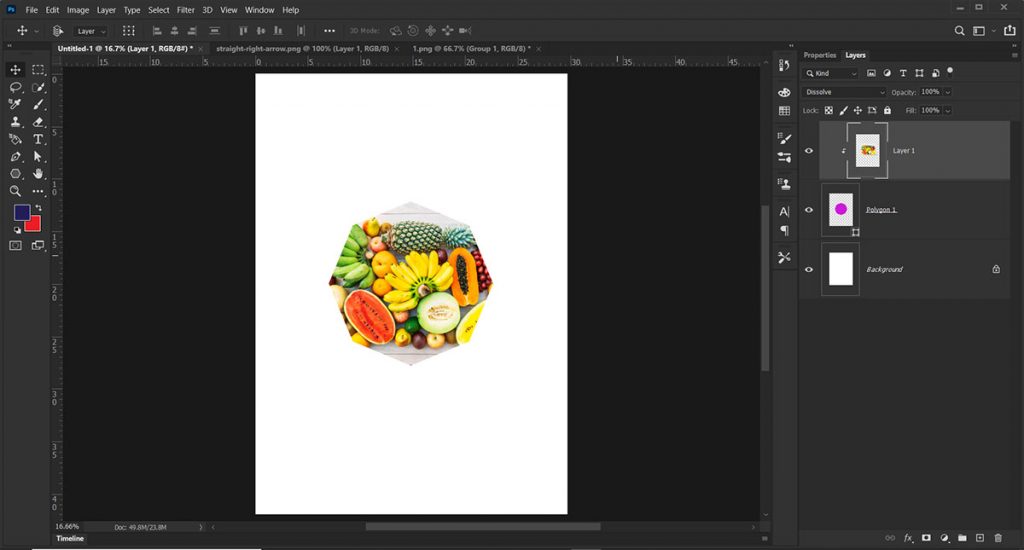Change the screen mode
The height and width of the screenshot is (550, 1024).
38,246
